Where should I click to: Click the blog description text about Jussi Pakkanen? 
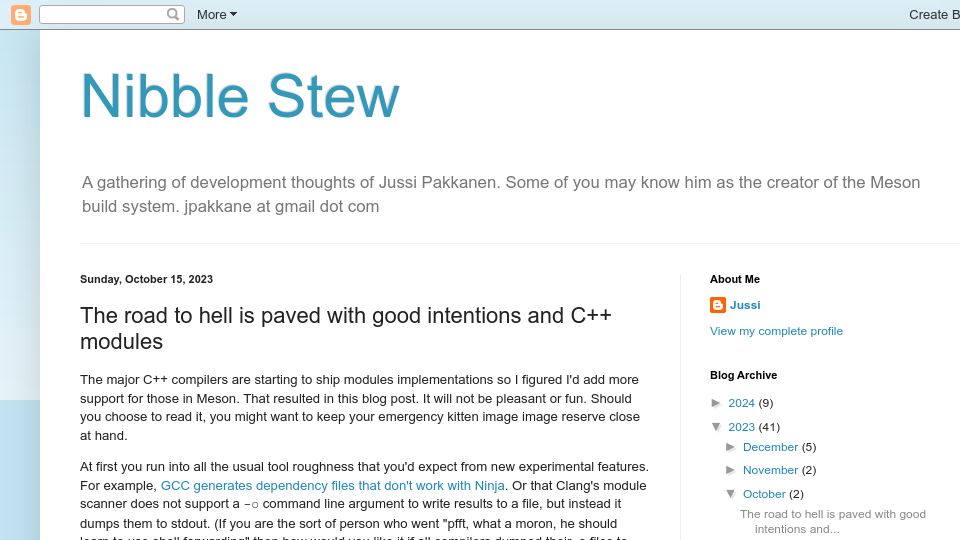(x=501, y=194)
